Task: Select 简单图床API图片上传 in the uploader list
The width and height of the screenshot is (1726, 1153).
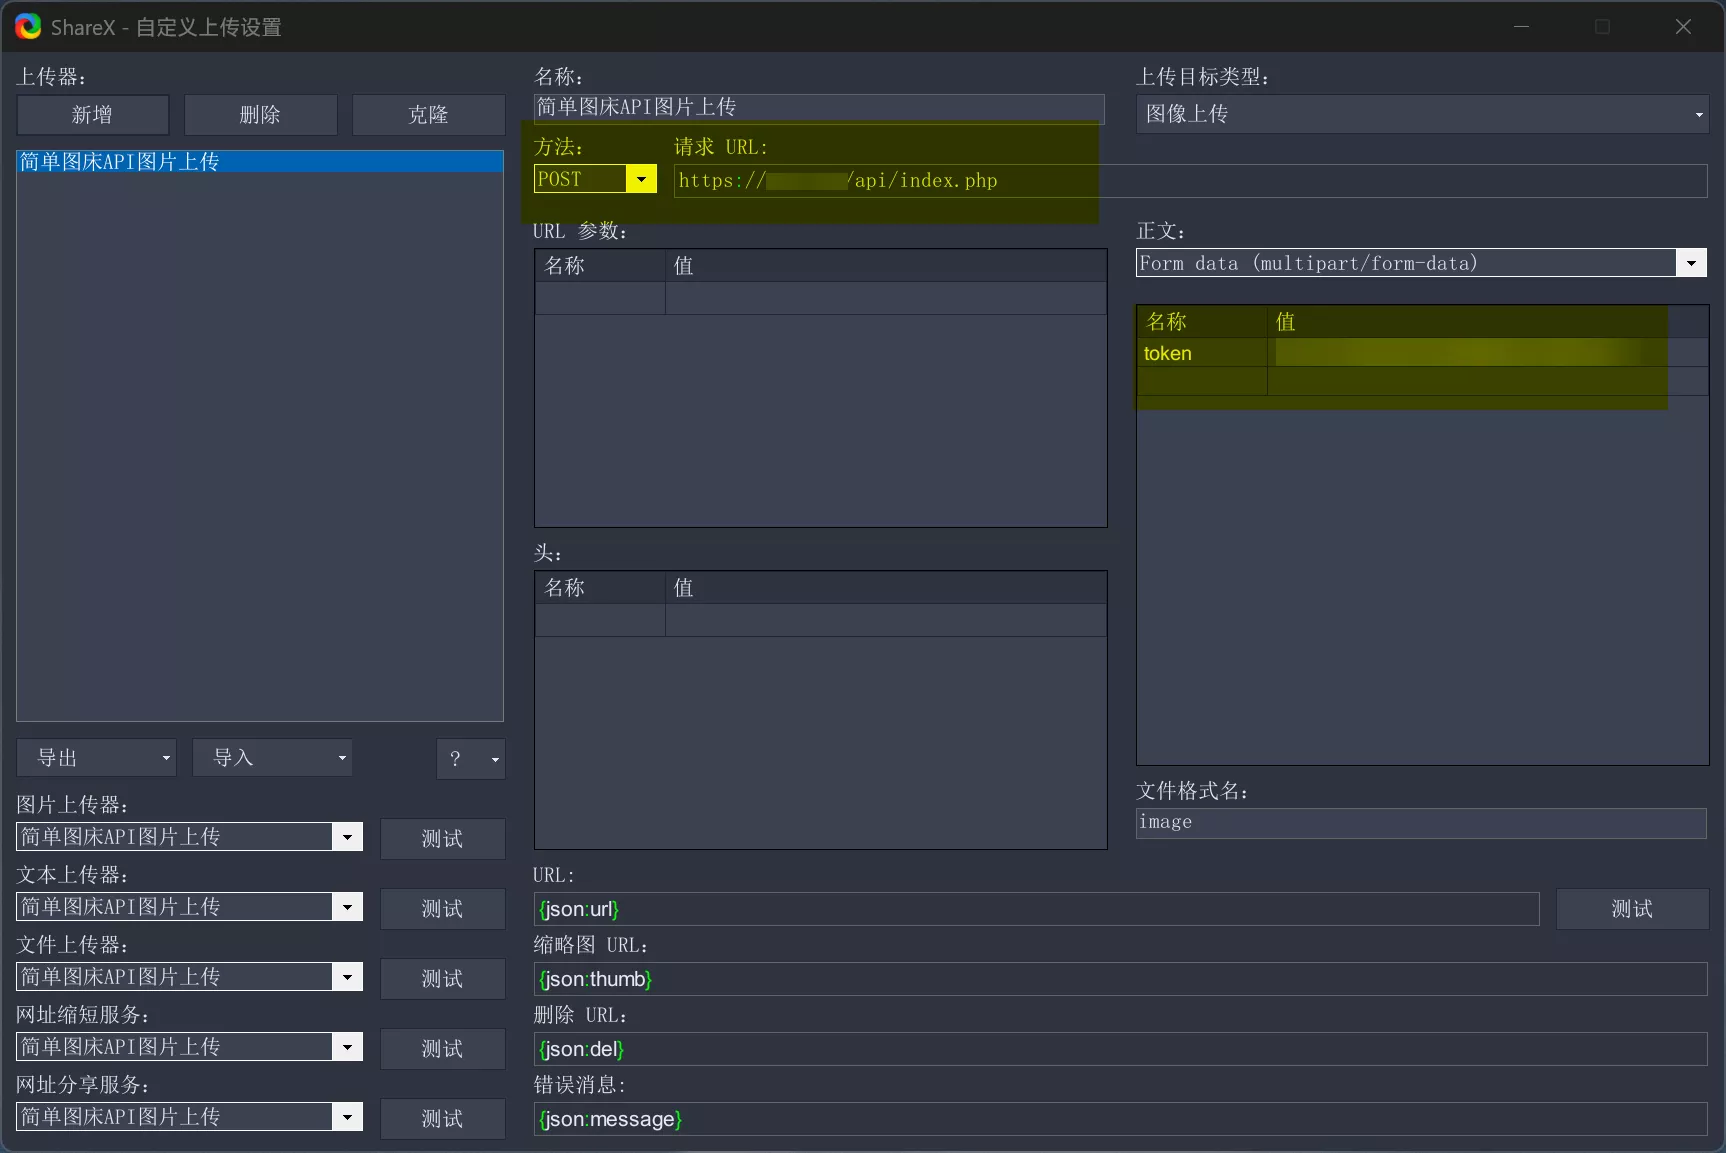Action: click(x=260, y=162)
